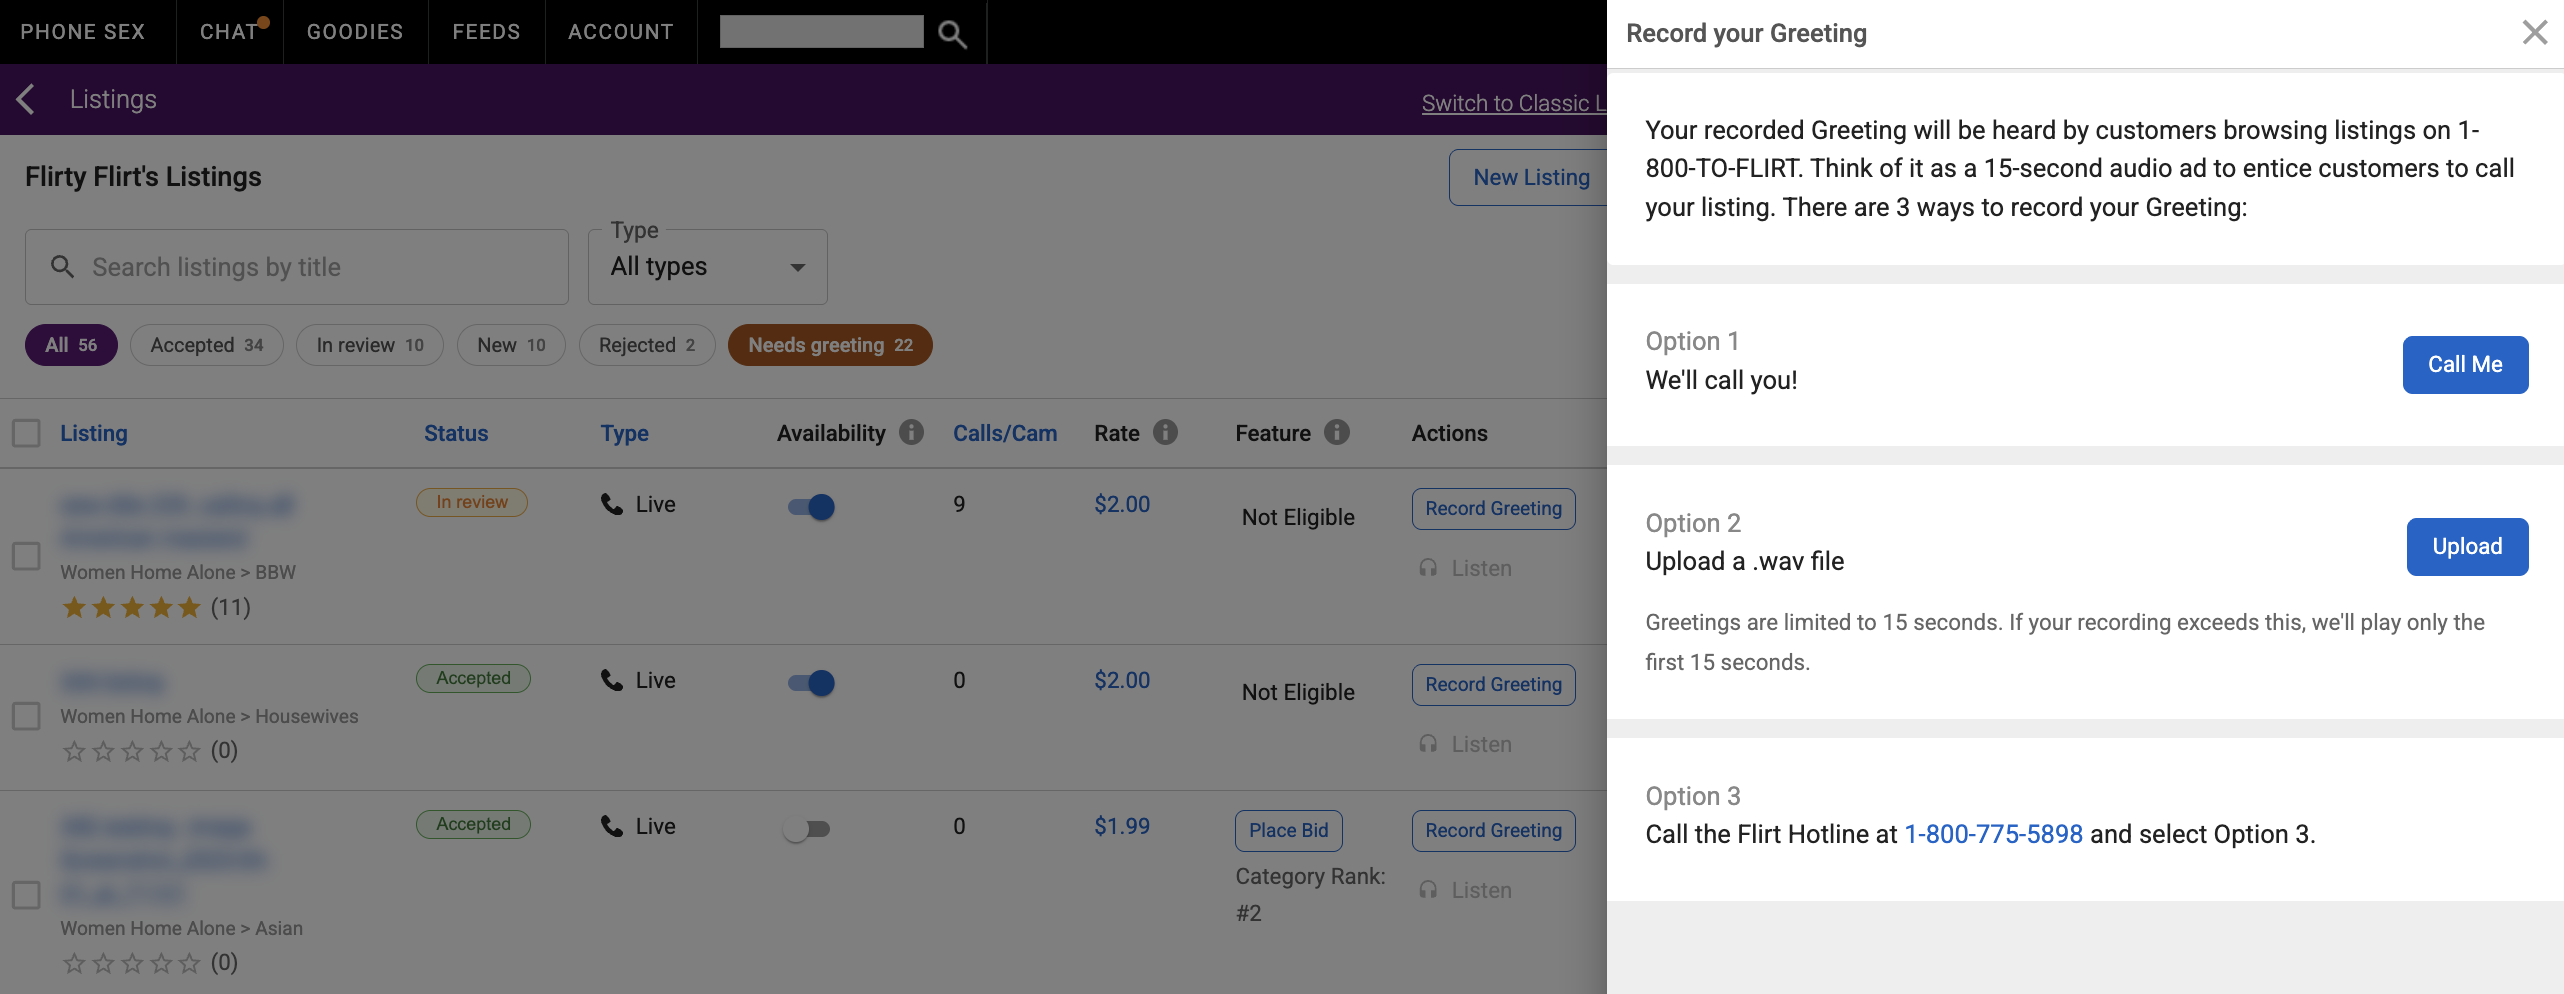
Task: Click Place Bid for Asian listing
Action: click(1288, 831)
